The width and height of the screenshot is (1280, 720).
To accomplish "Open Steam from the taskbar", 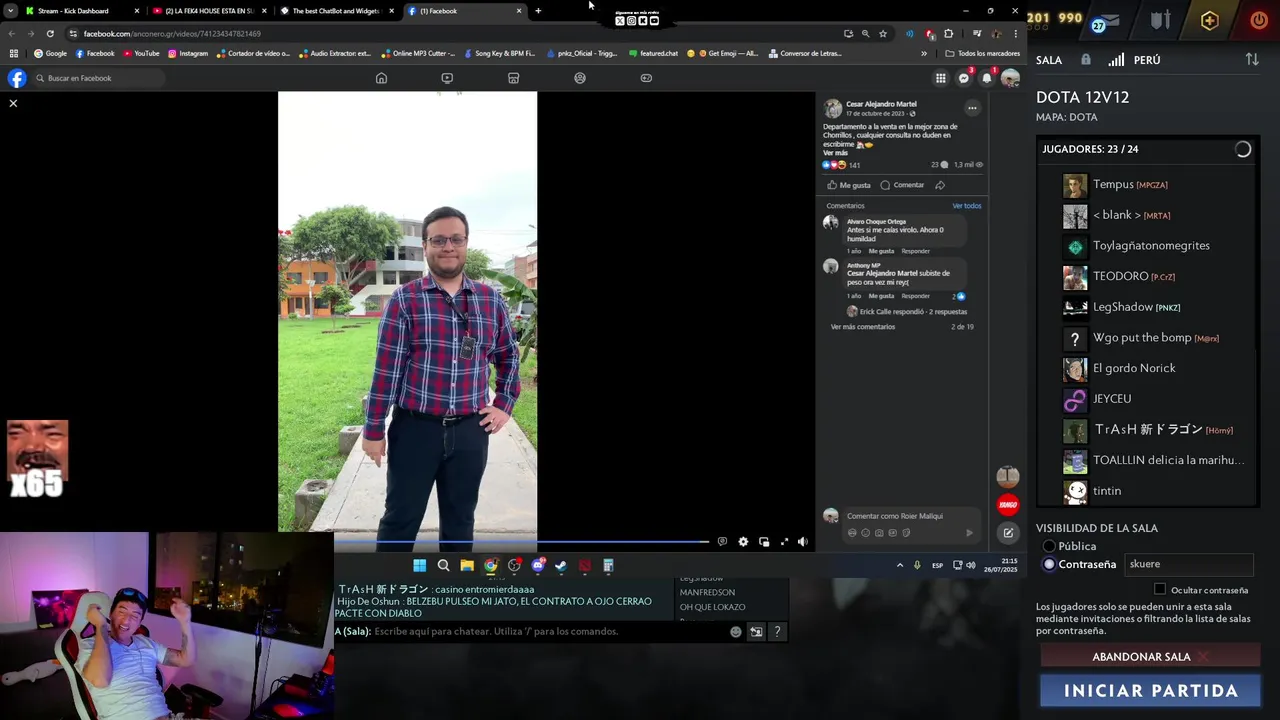I will tap(561, 566).
